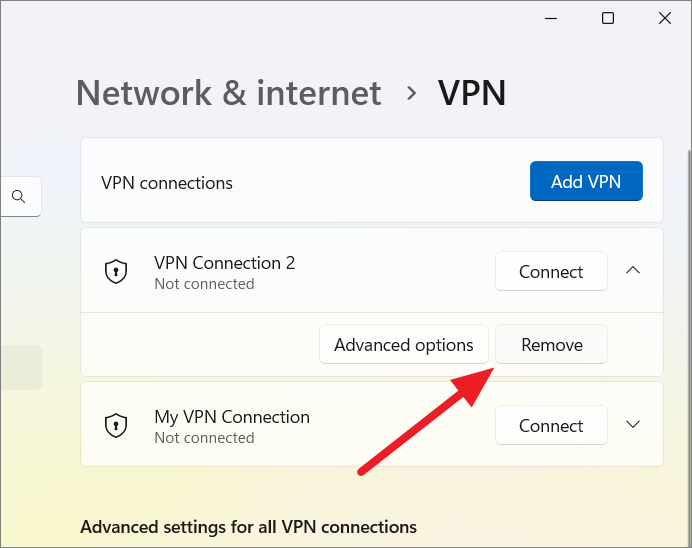Viewport: 692px width, 548px height.
Task: Click My VPN Connection shield icon
Action: coord(116,425)
